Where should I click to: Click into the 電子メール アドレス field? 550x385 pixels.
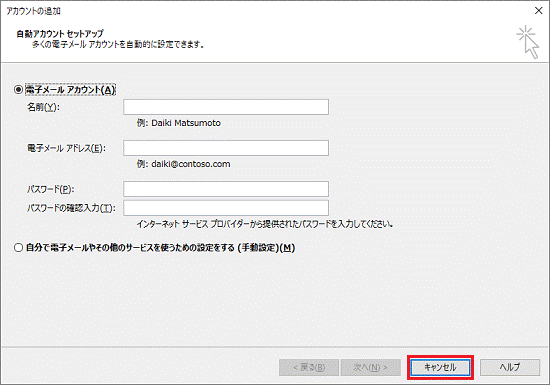pos(226,148)
